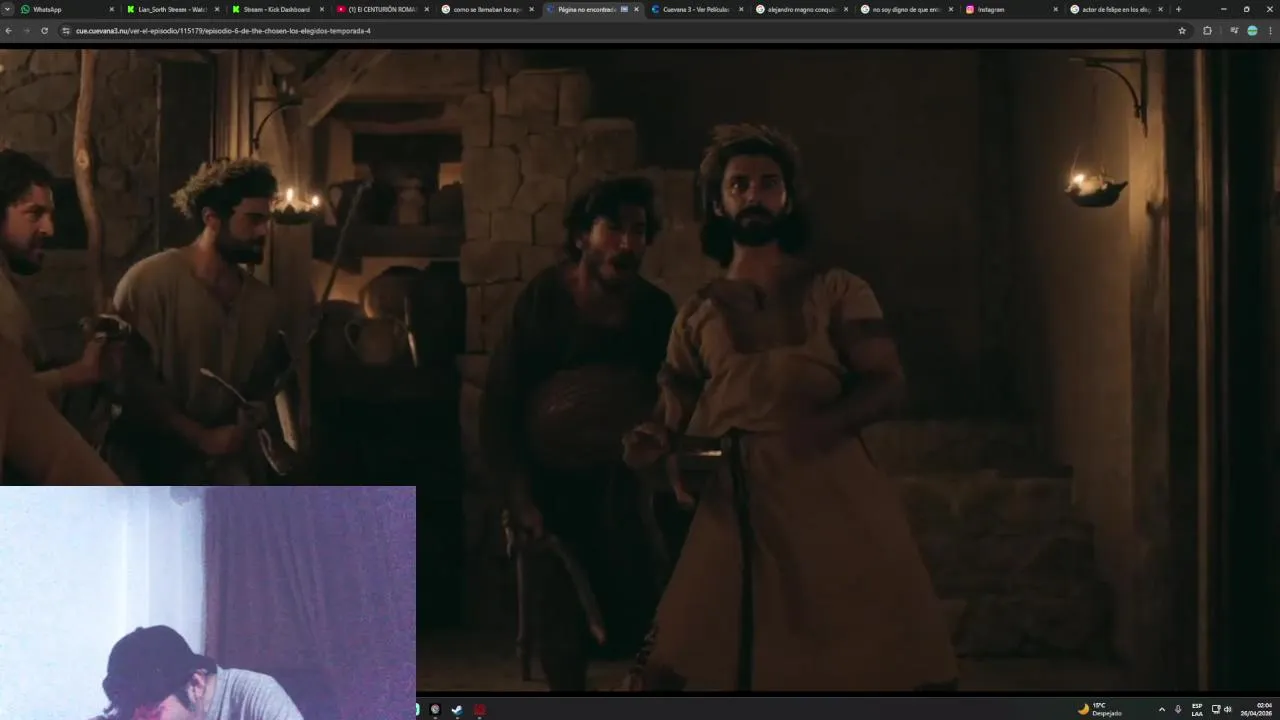This screenshot has height=720, width=1280.
Task: Close the WhatsApp tab
Action: [112, 9]
